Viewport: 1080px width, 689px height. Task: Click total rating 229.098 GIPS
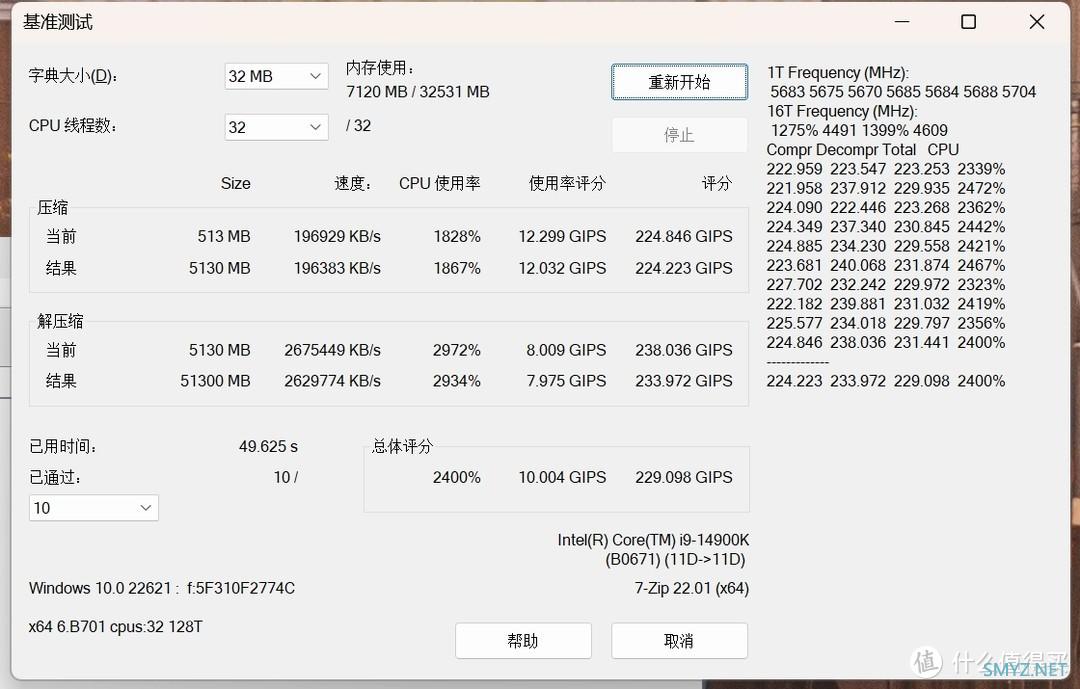click(684, 477)
